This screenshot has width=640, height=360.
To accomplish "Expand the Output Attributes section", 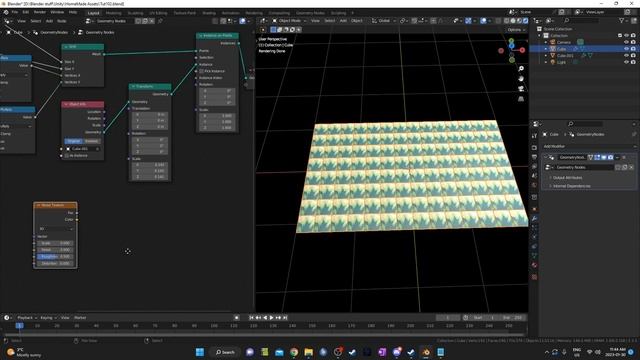I will tap(567, 178).
